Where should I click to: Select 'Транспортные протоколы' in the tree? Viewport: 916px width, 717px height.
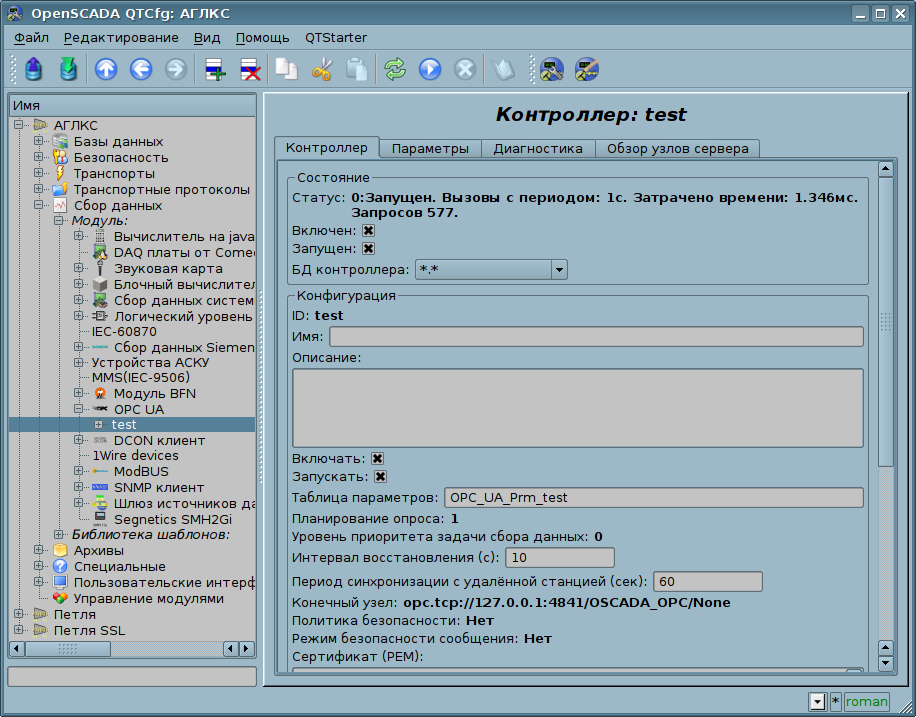(x=161, y=189)
